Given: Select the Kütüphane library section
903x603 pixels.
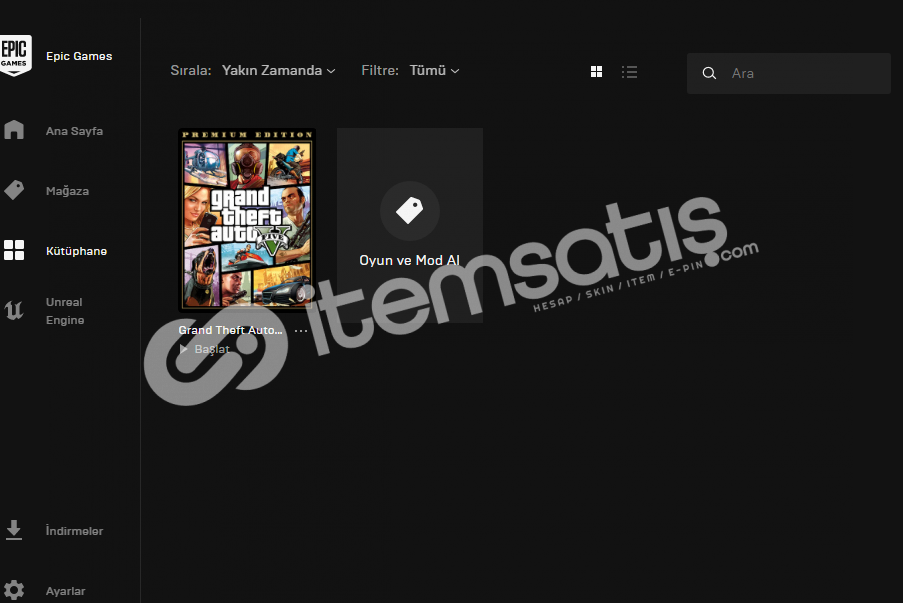Looking at the screenshot, I should click(x=76, y=251).
